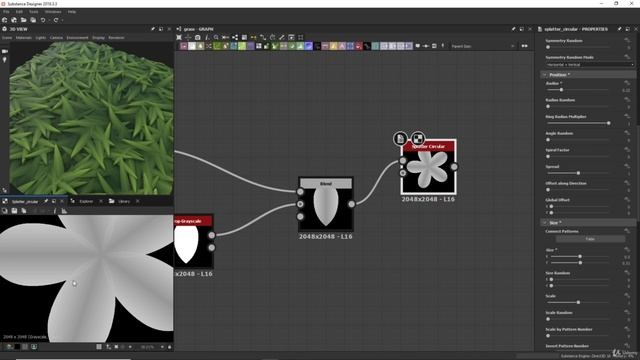Click the save image icon in 2D view toolbar

[x=14, y=211]
